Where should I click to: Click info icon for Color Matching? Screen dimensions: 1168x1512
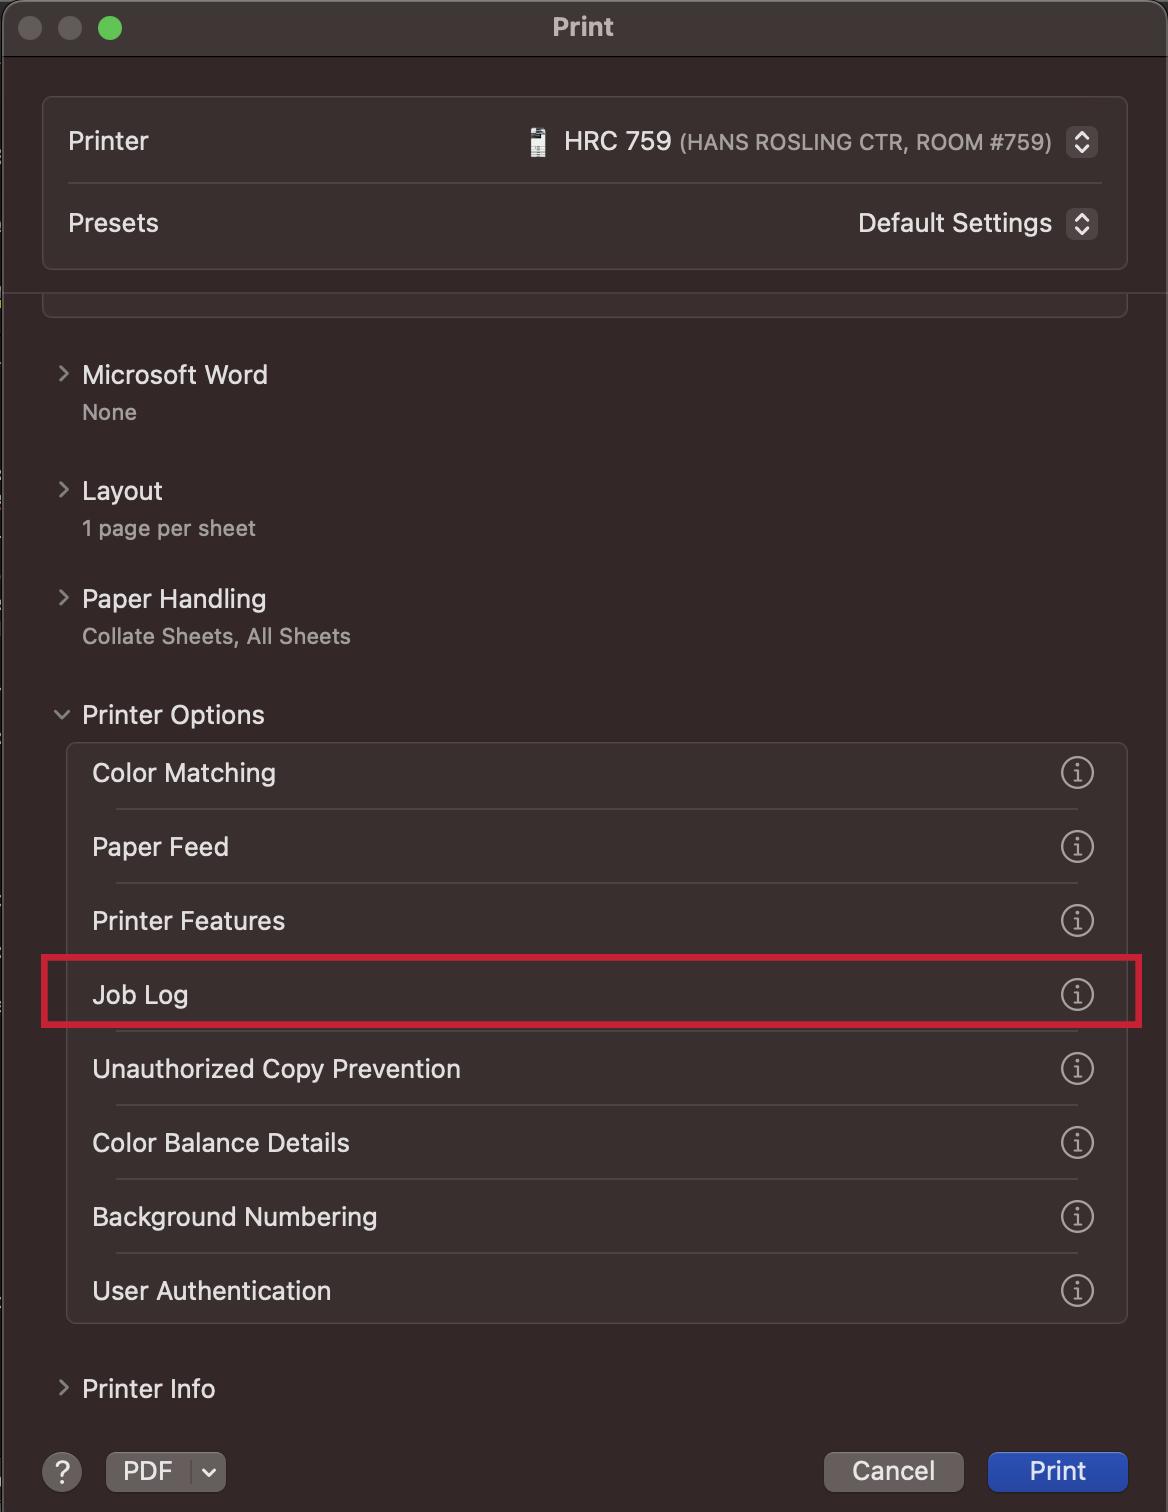[1077, 773]
